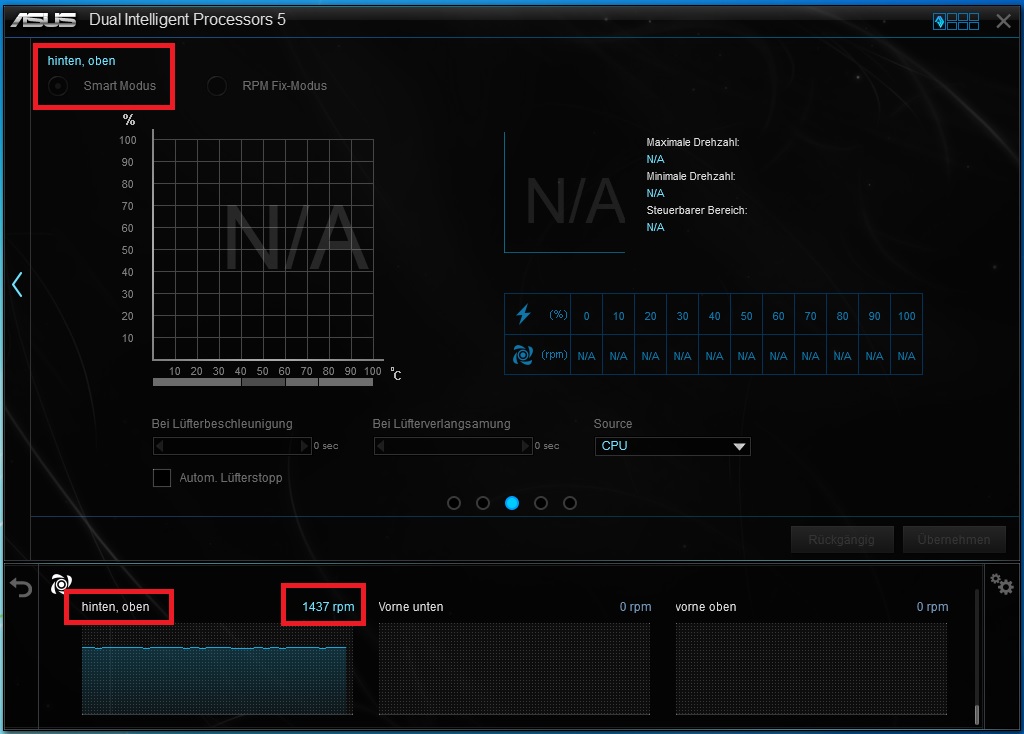The height and width of the screenshot is (734, 1024).
Task: Click the vorne oben label
Action: [705, 607]
